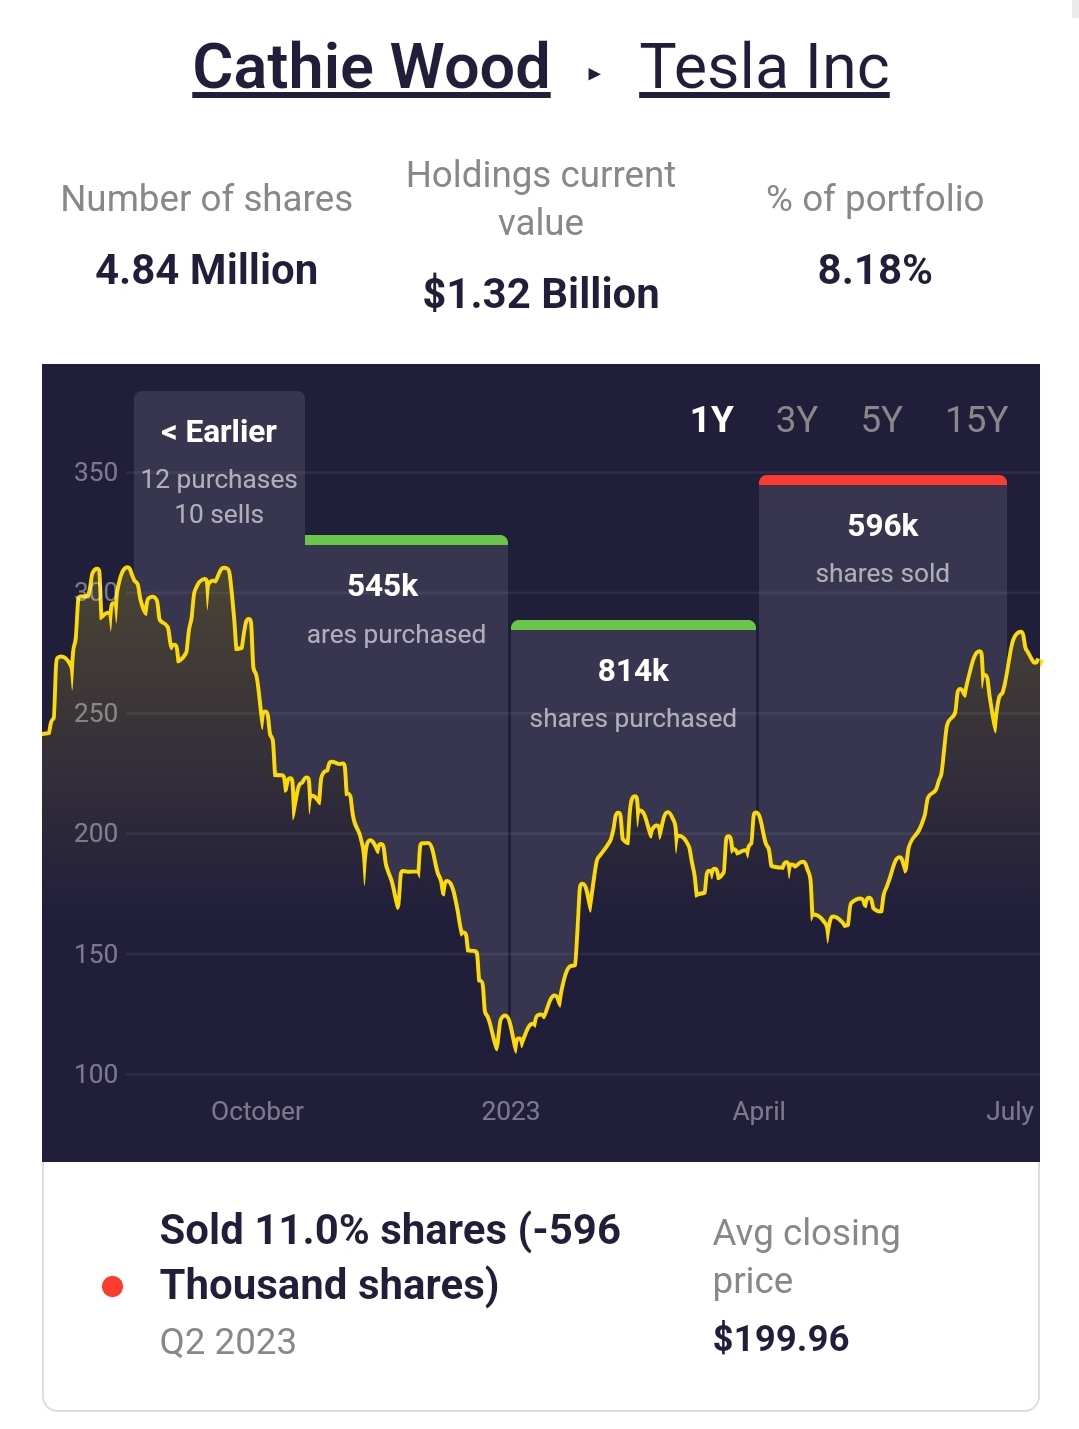Click the green bar above 814k purchased

pyautogui.click(x=633, y=626)
